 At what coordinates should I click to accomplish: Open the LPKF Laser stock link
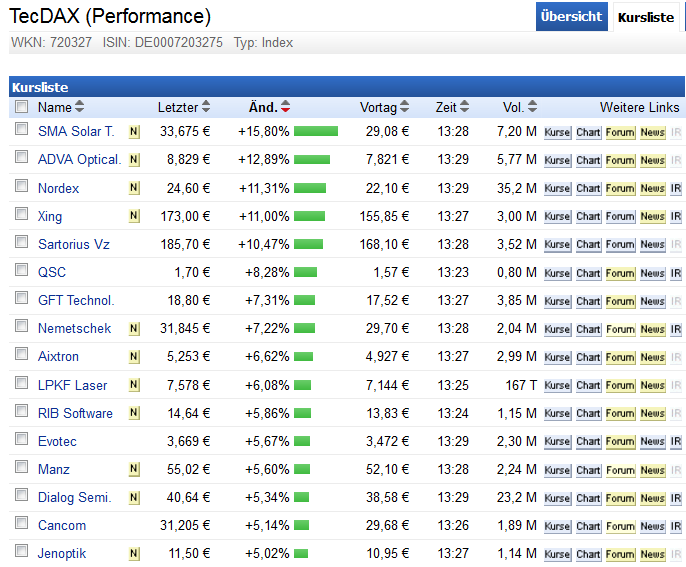[x=73, y=385]
